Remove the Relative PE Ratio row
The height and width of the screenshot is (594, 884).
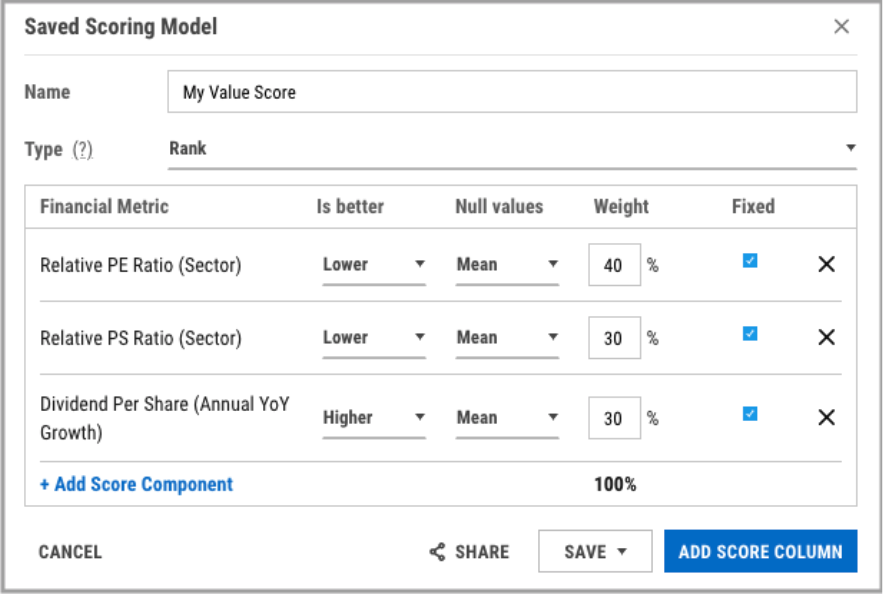click(826, 264)
